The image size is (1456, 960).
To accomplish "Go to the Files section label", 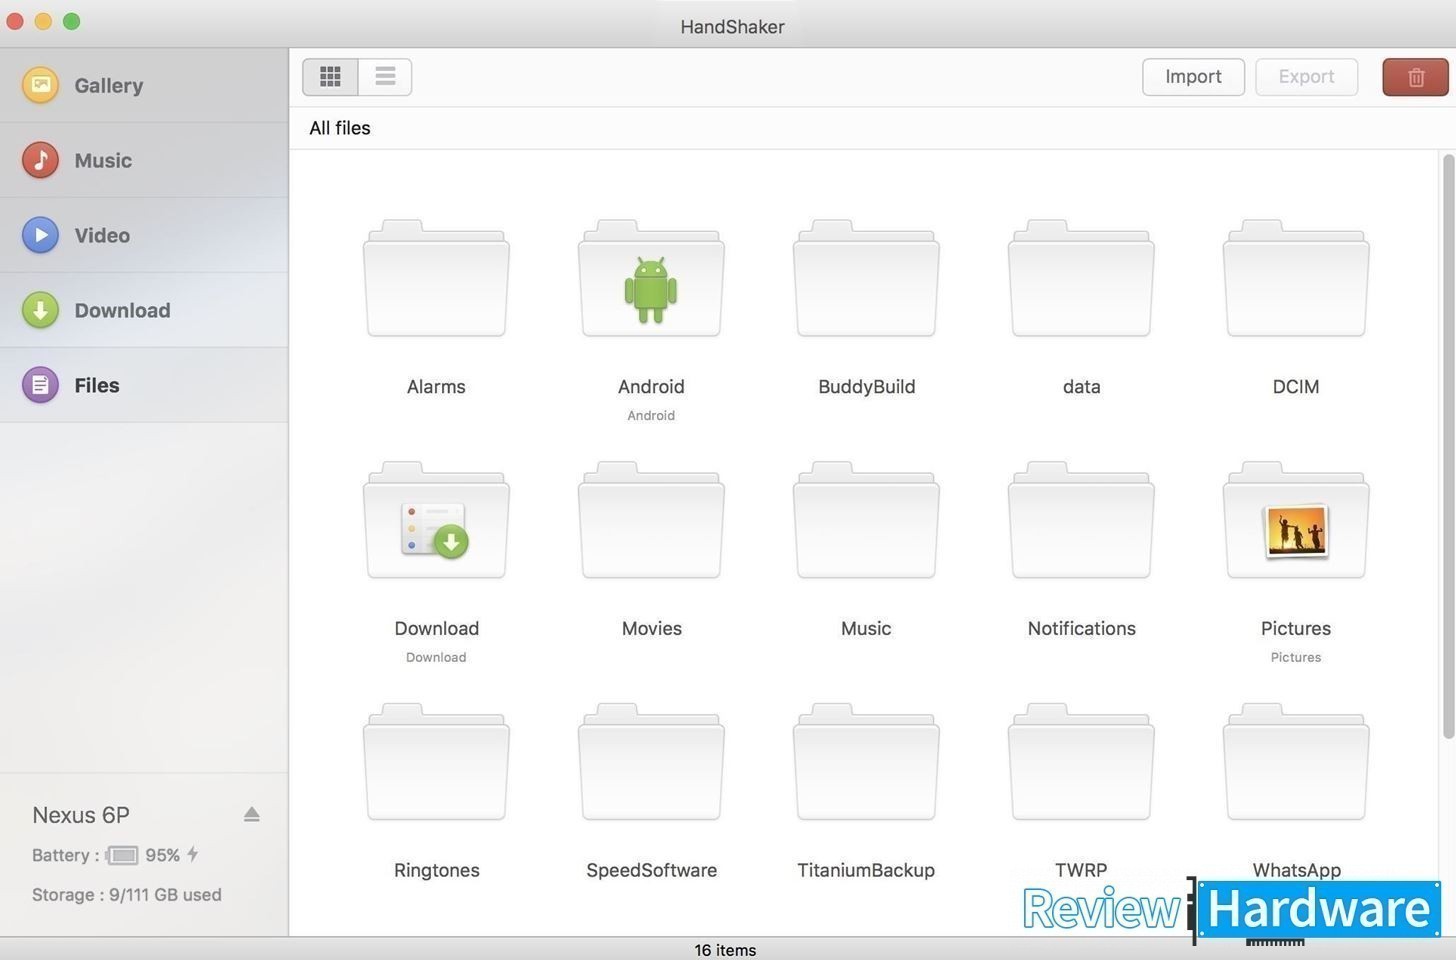I will point(97,386).
